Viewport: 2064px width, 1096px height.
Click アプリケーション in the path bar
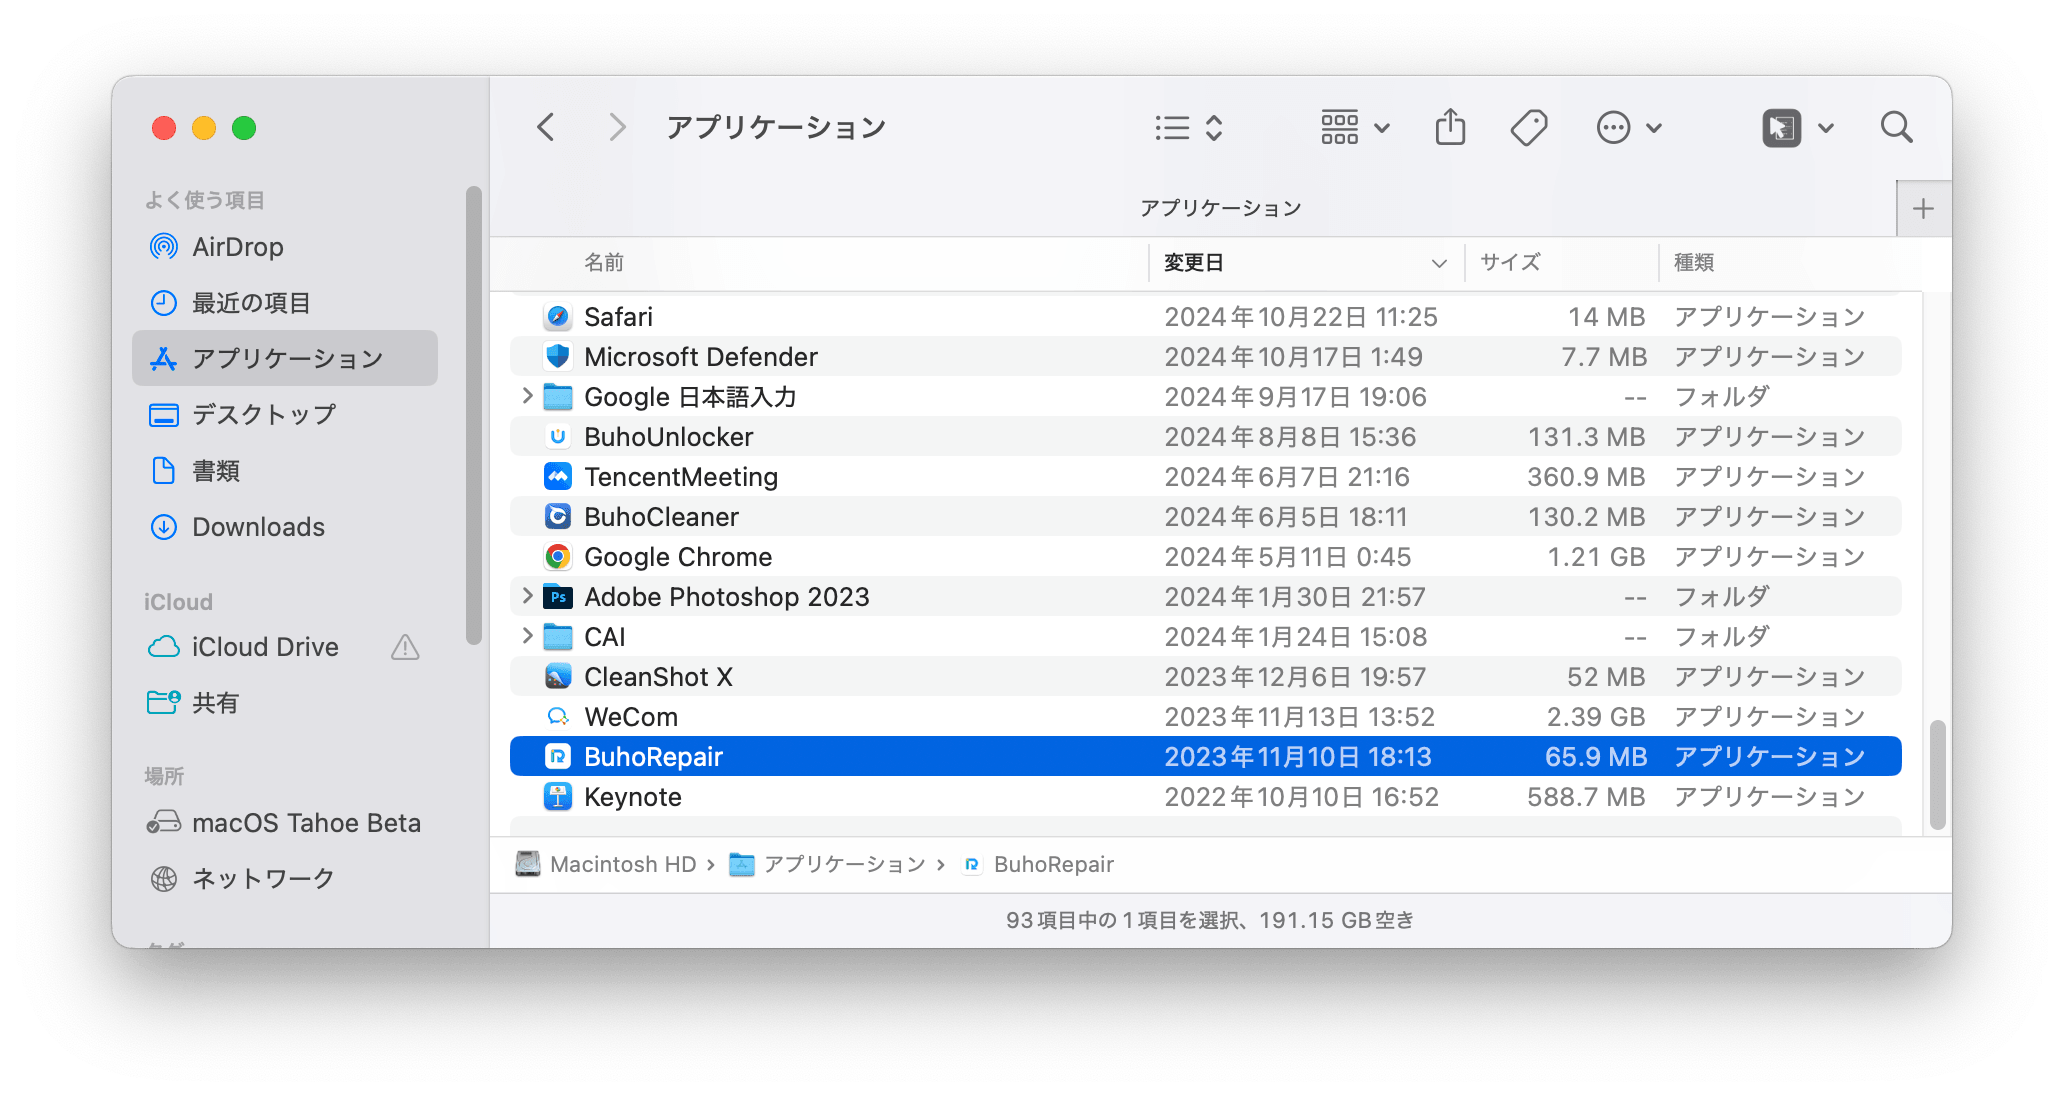point(828,864)
